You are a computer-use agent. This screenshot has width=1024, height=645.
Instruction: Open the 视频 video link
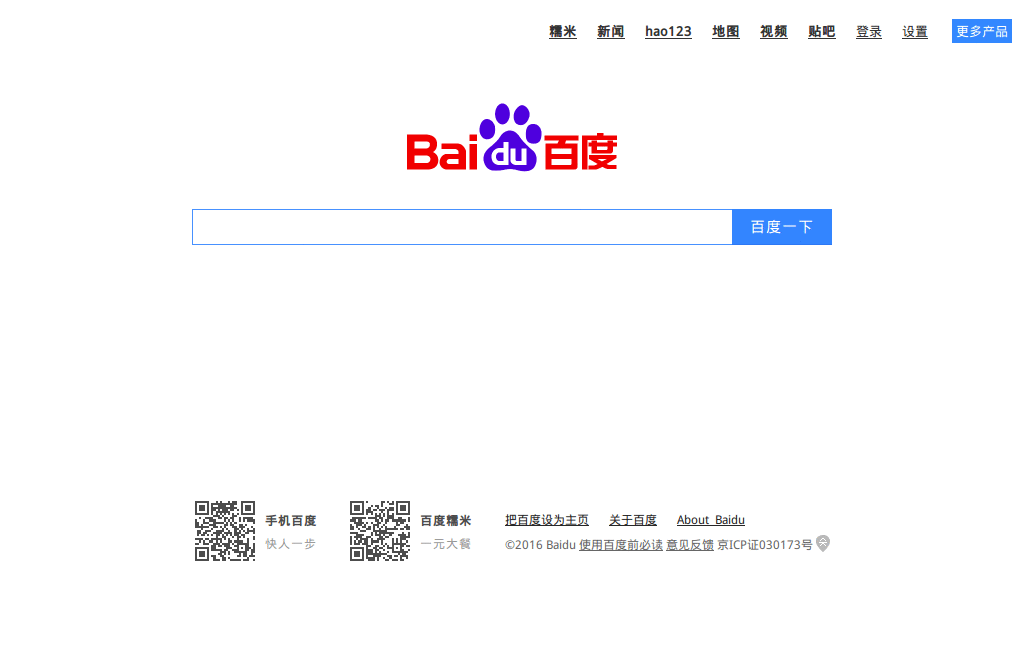click(x=774, y=31)
